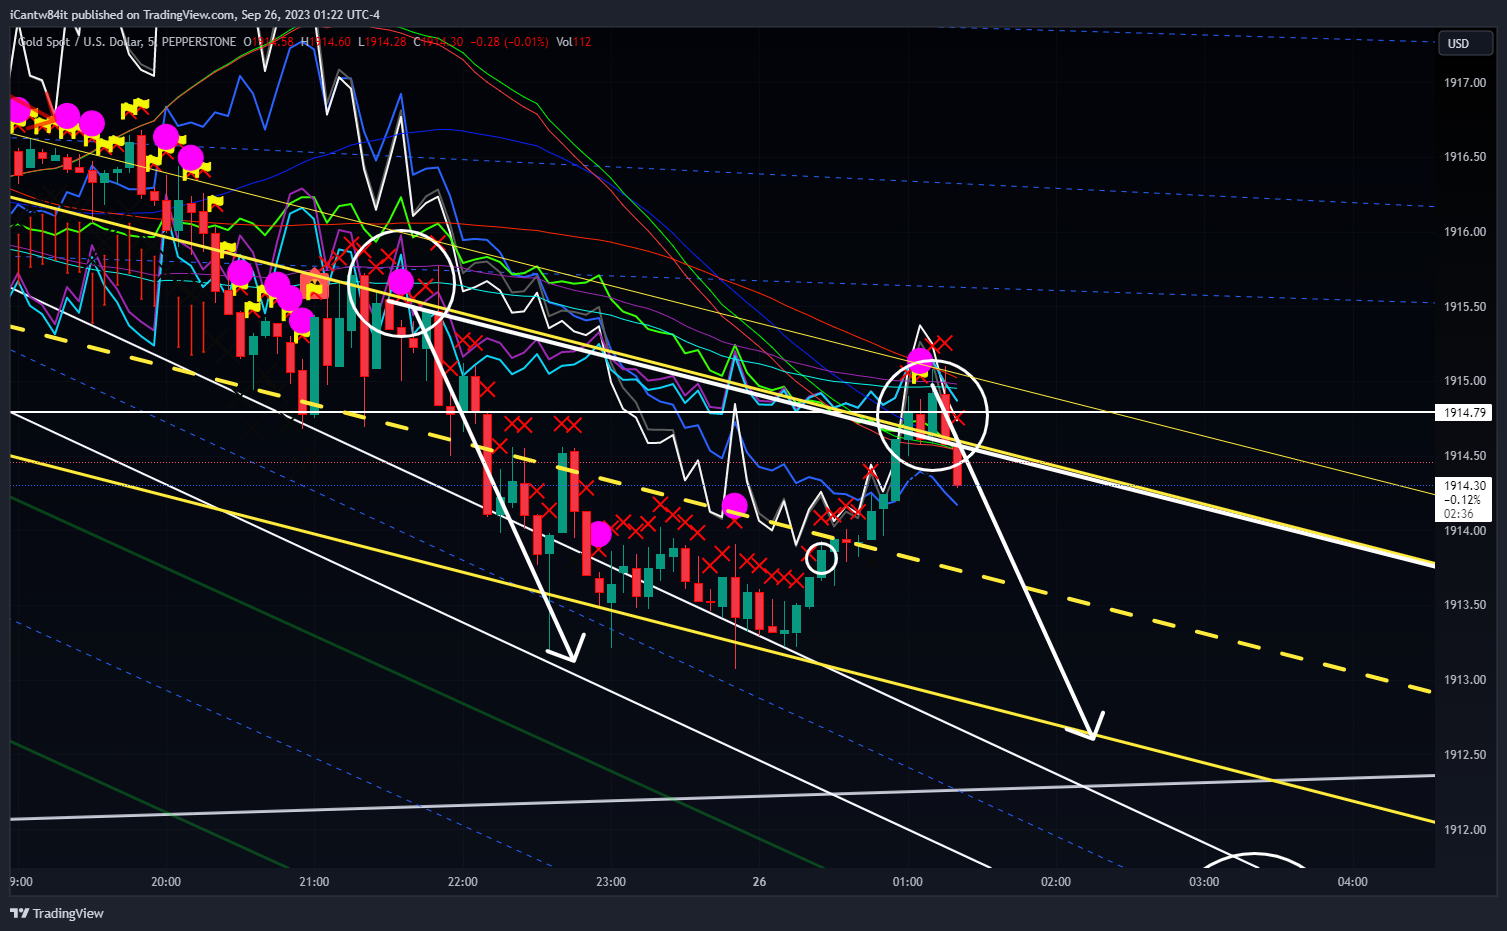Click the 1913.00 price axis label
The height and width of the screenshot is (931, 1507).
tap(1464, 680)
